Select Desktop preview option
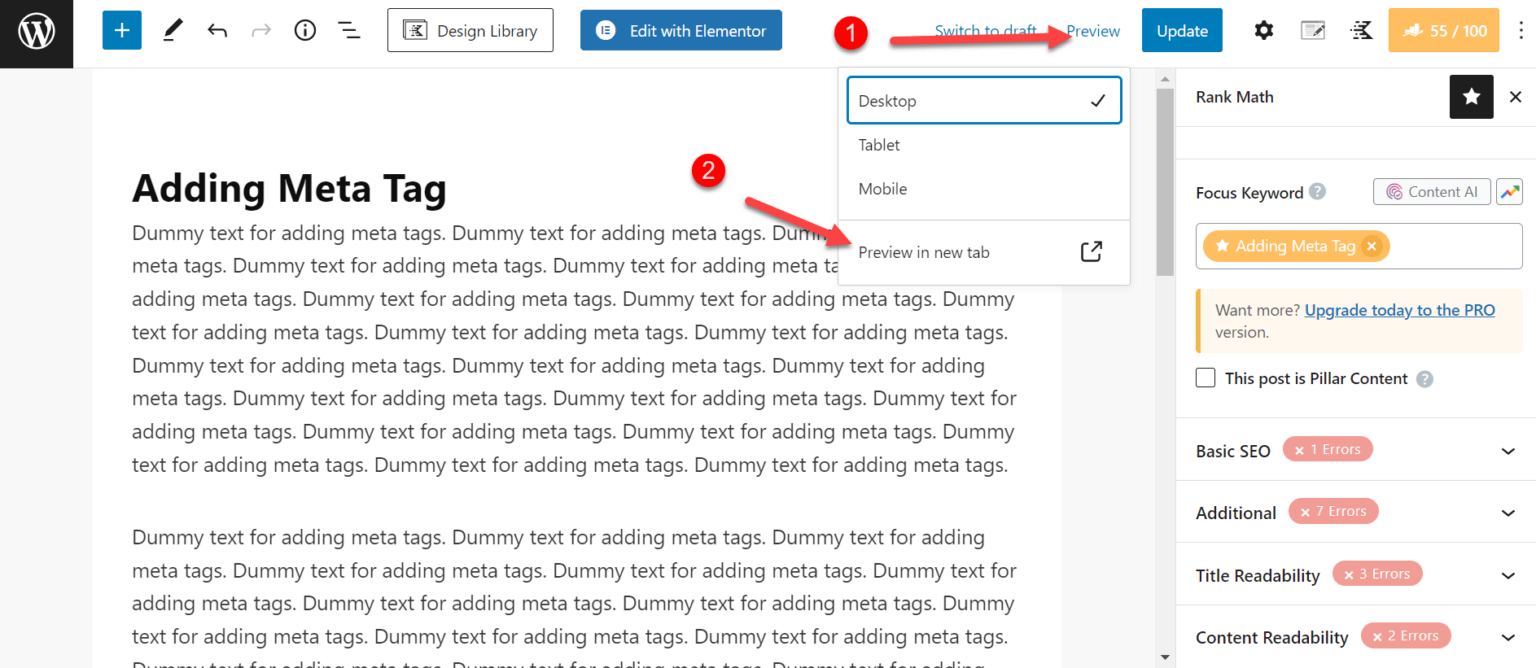 984,101
